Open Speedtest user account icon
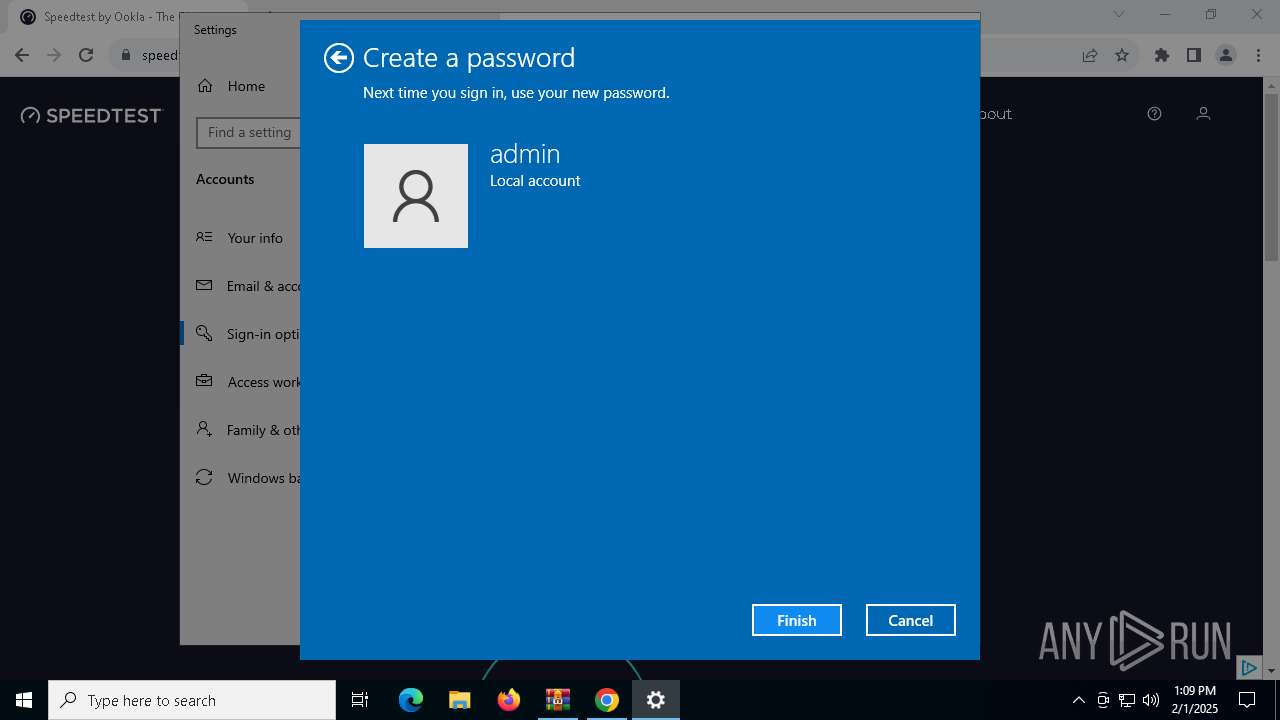The height and width of the screenshot is (720, 1280). point(1203,114)
